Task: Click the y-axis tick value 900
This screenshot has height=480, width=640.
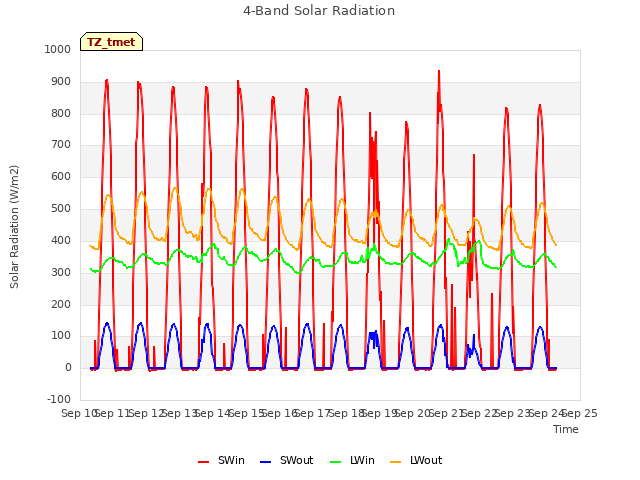Action: pyautogui.click(x=61, y=82)
